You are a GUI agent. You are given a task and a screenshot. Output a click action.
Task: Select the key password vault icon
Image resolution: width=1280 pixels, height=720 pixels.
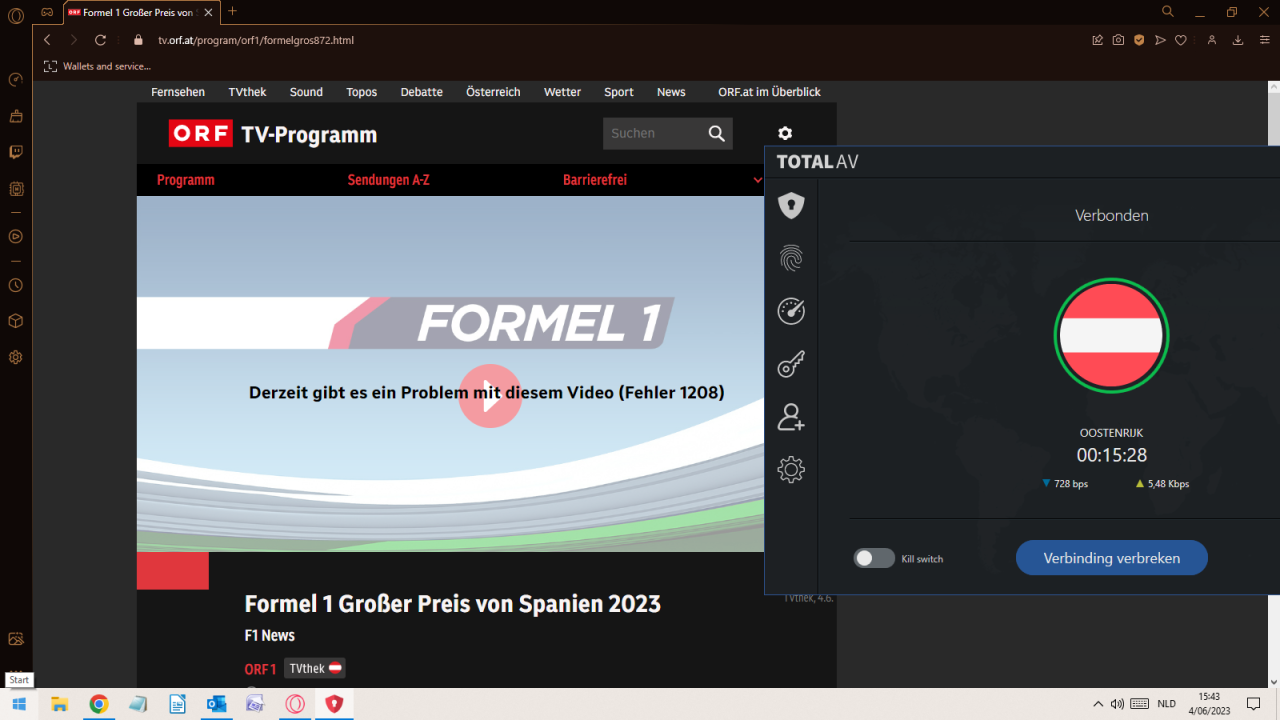tap(791, 365)
